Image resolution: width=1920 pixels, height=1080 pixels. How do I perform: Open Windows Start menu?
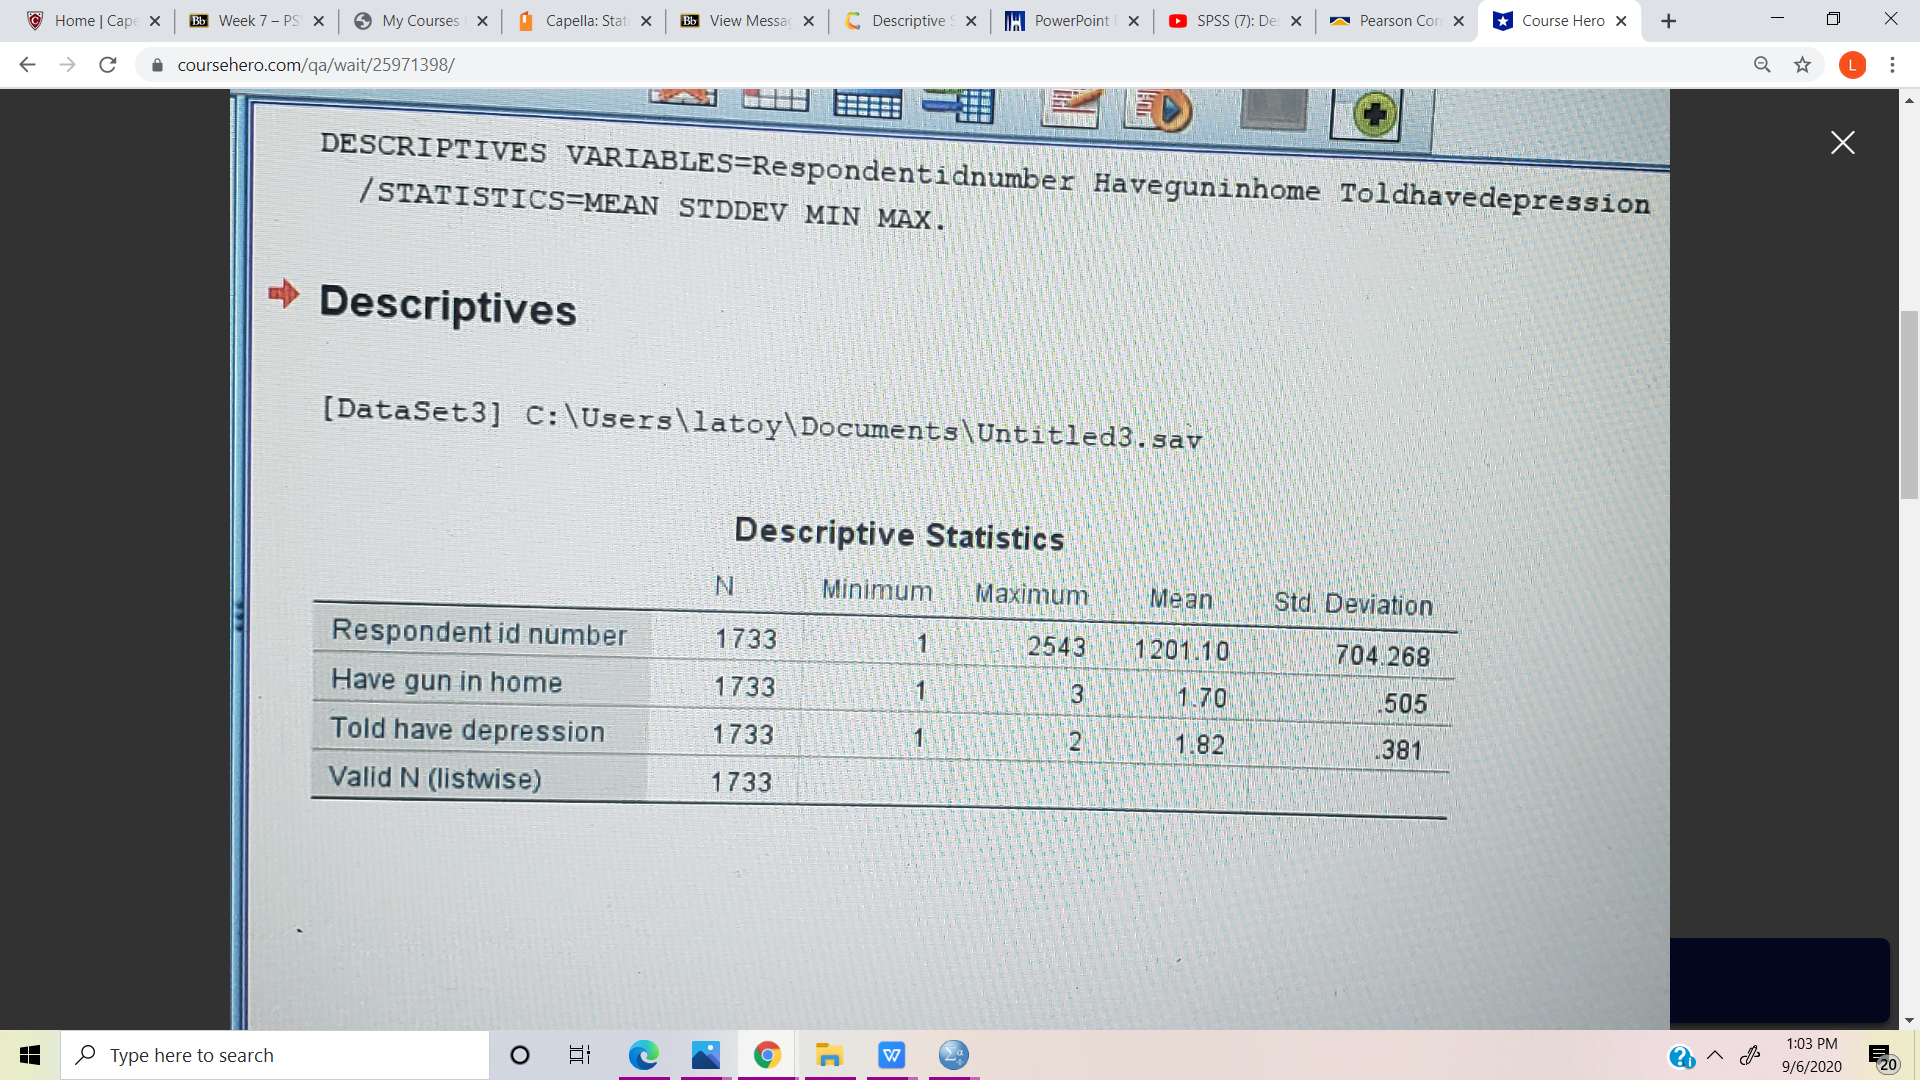pos(30,1055)
